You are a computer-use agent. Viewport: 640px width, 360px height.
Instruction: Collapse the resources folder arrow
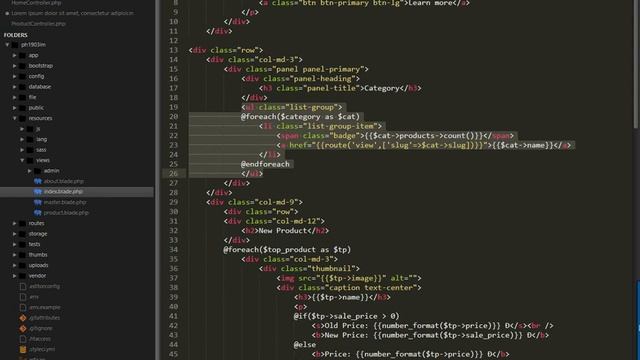pos(14,118)
